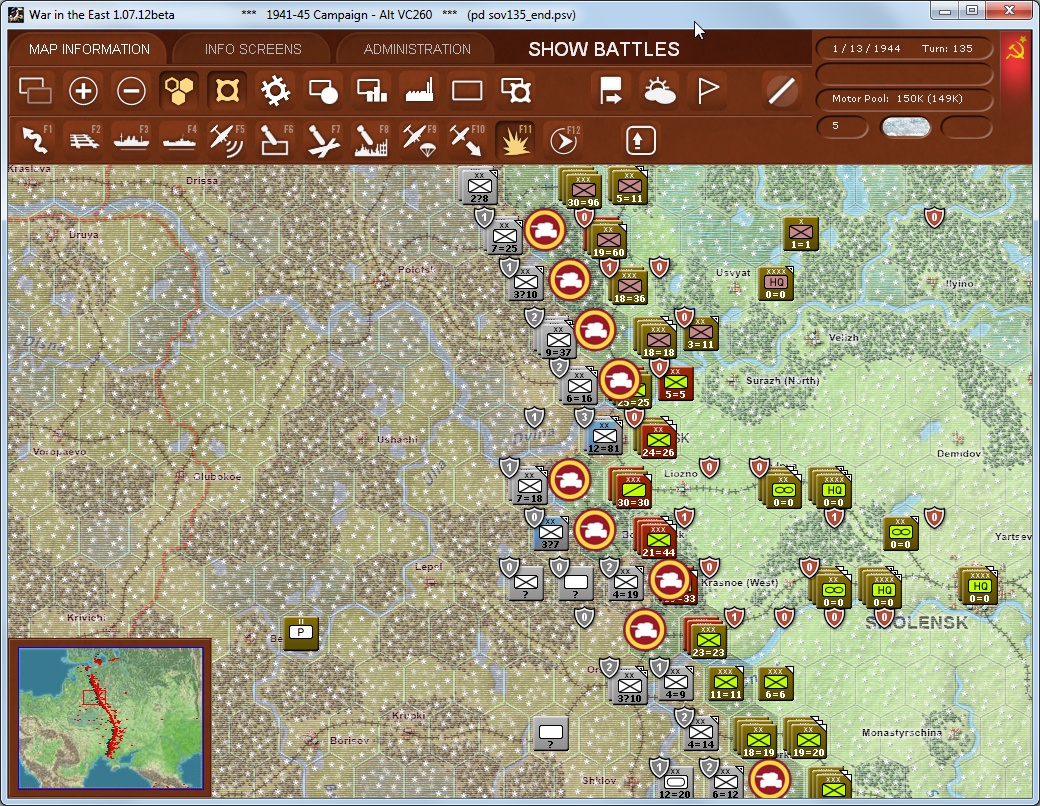
Task: Click the diagonal slash round icon
Action: point(781,91)
